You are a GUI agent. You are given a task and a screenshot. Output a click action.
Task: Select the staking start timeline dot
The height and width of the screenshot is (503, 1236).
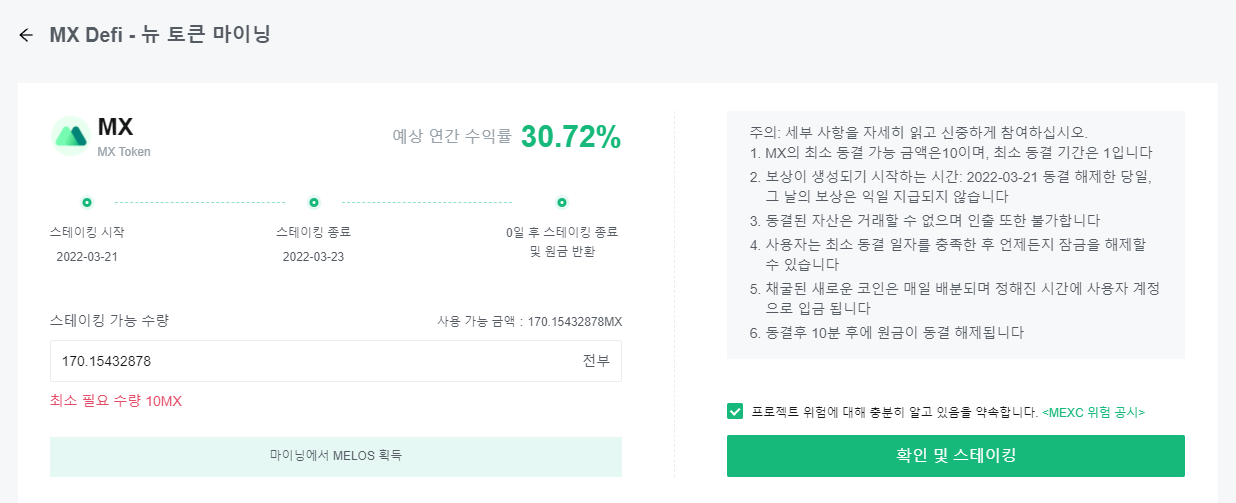87,202
